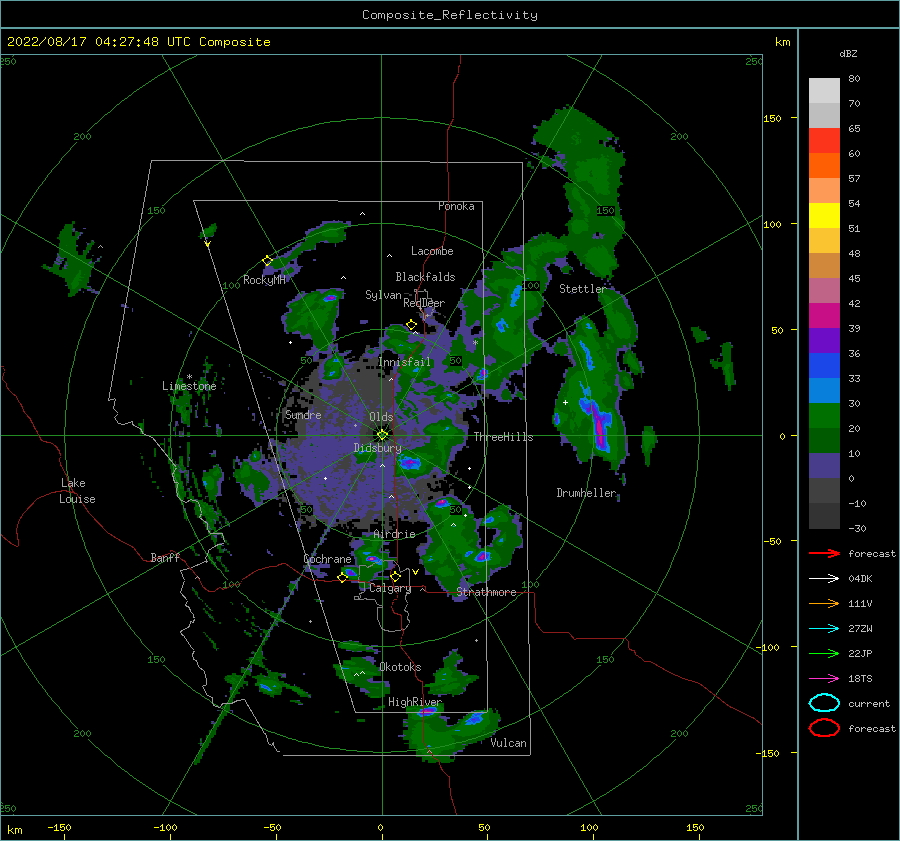Click the Airdrie label
The image size is (900, 841).
(394, 534)
